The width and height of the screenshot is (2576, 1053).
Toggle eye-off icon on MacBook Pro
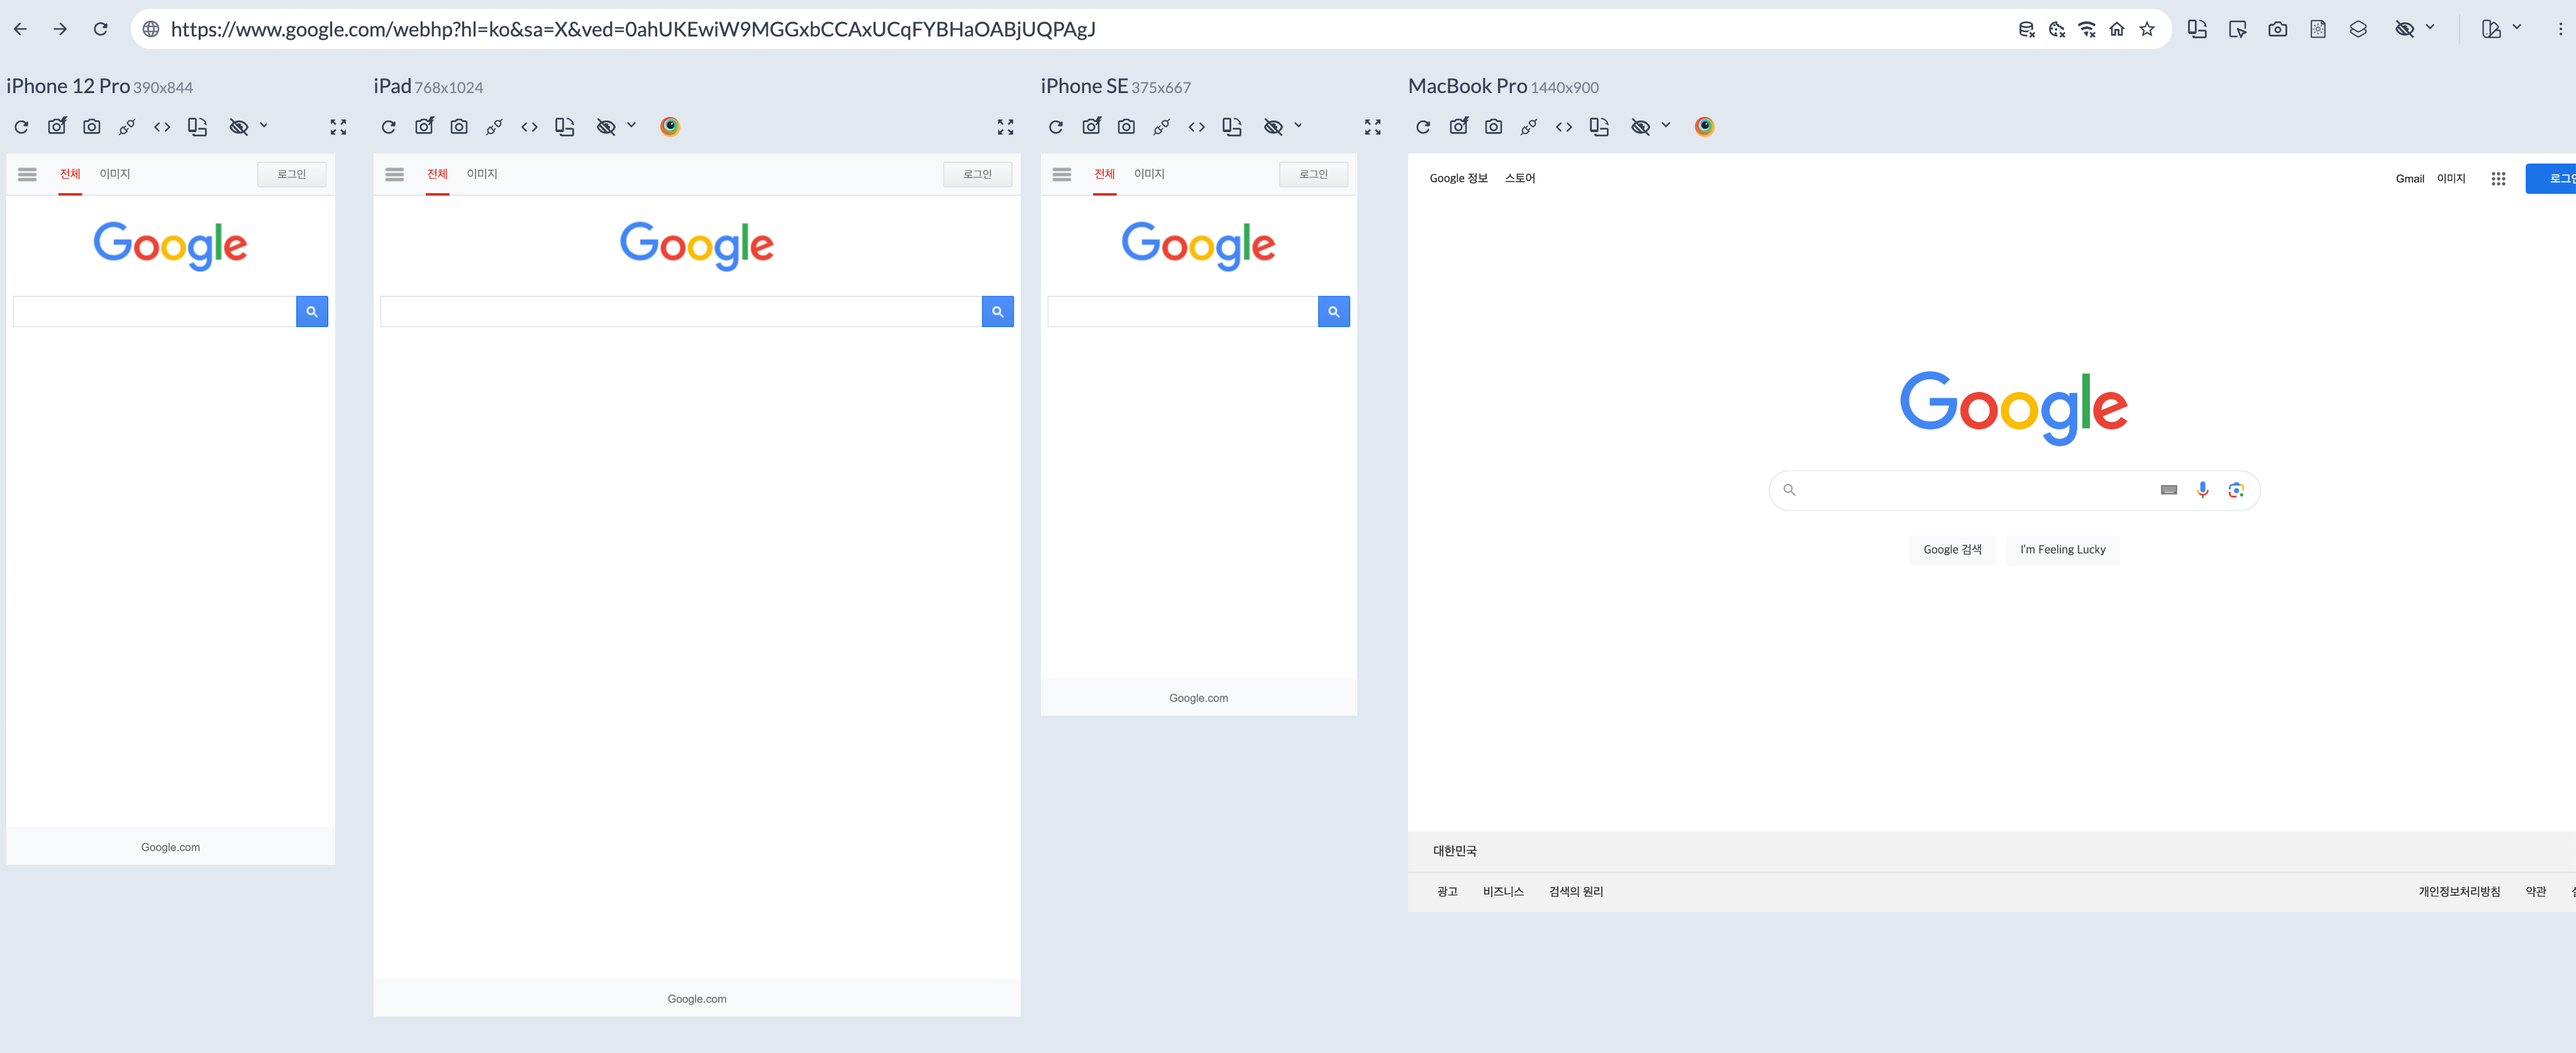(x=1640, y=126)
